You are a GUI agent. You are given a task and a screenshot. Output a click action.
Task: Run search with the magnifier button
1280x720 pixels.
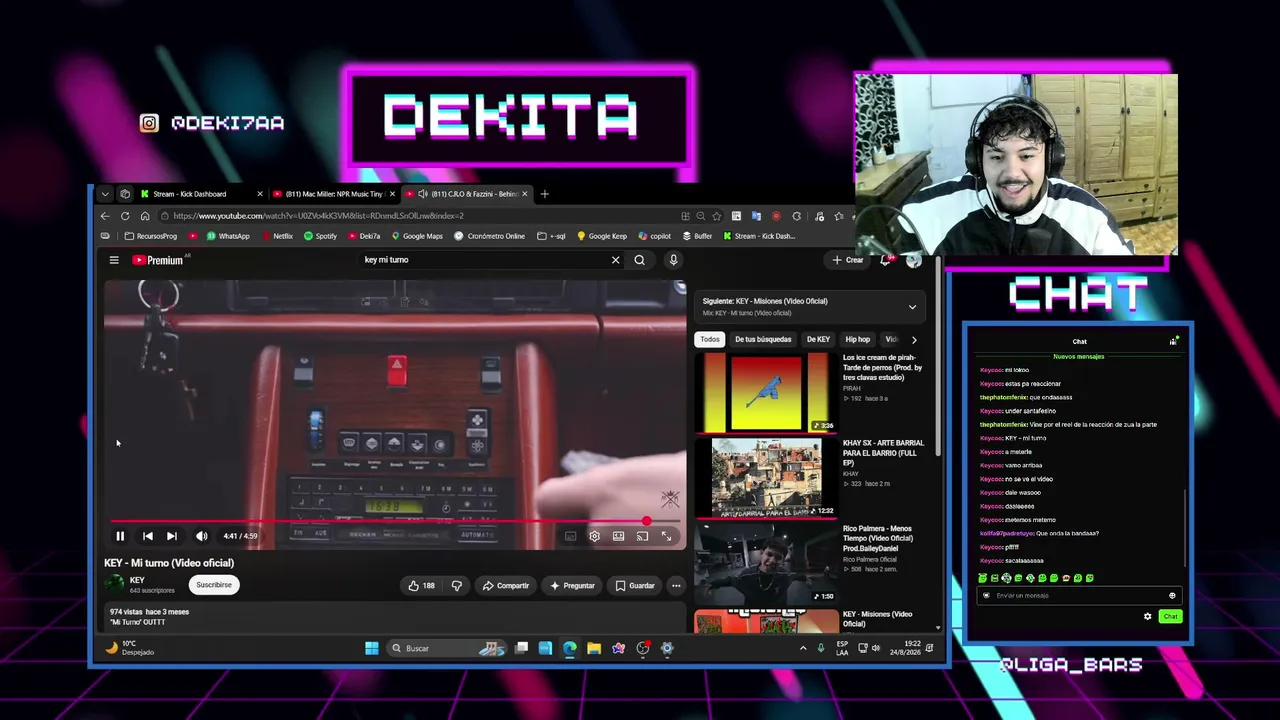tap(640, 260)
